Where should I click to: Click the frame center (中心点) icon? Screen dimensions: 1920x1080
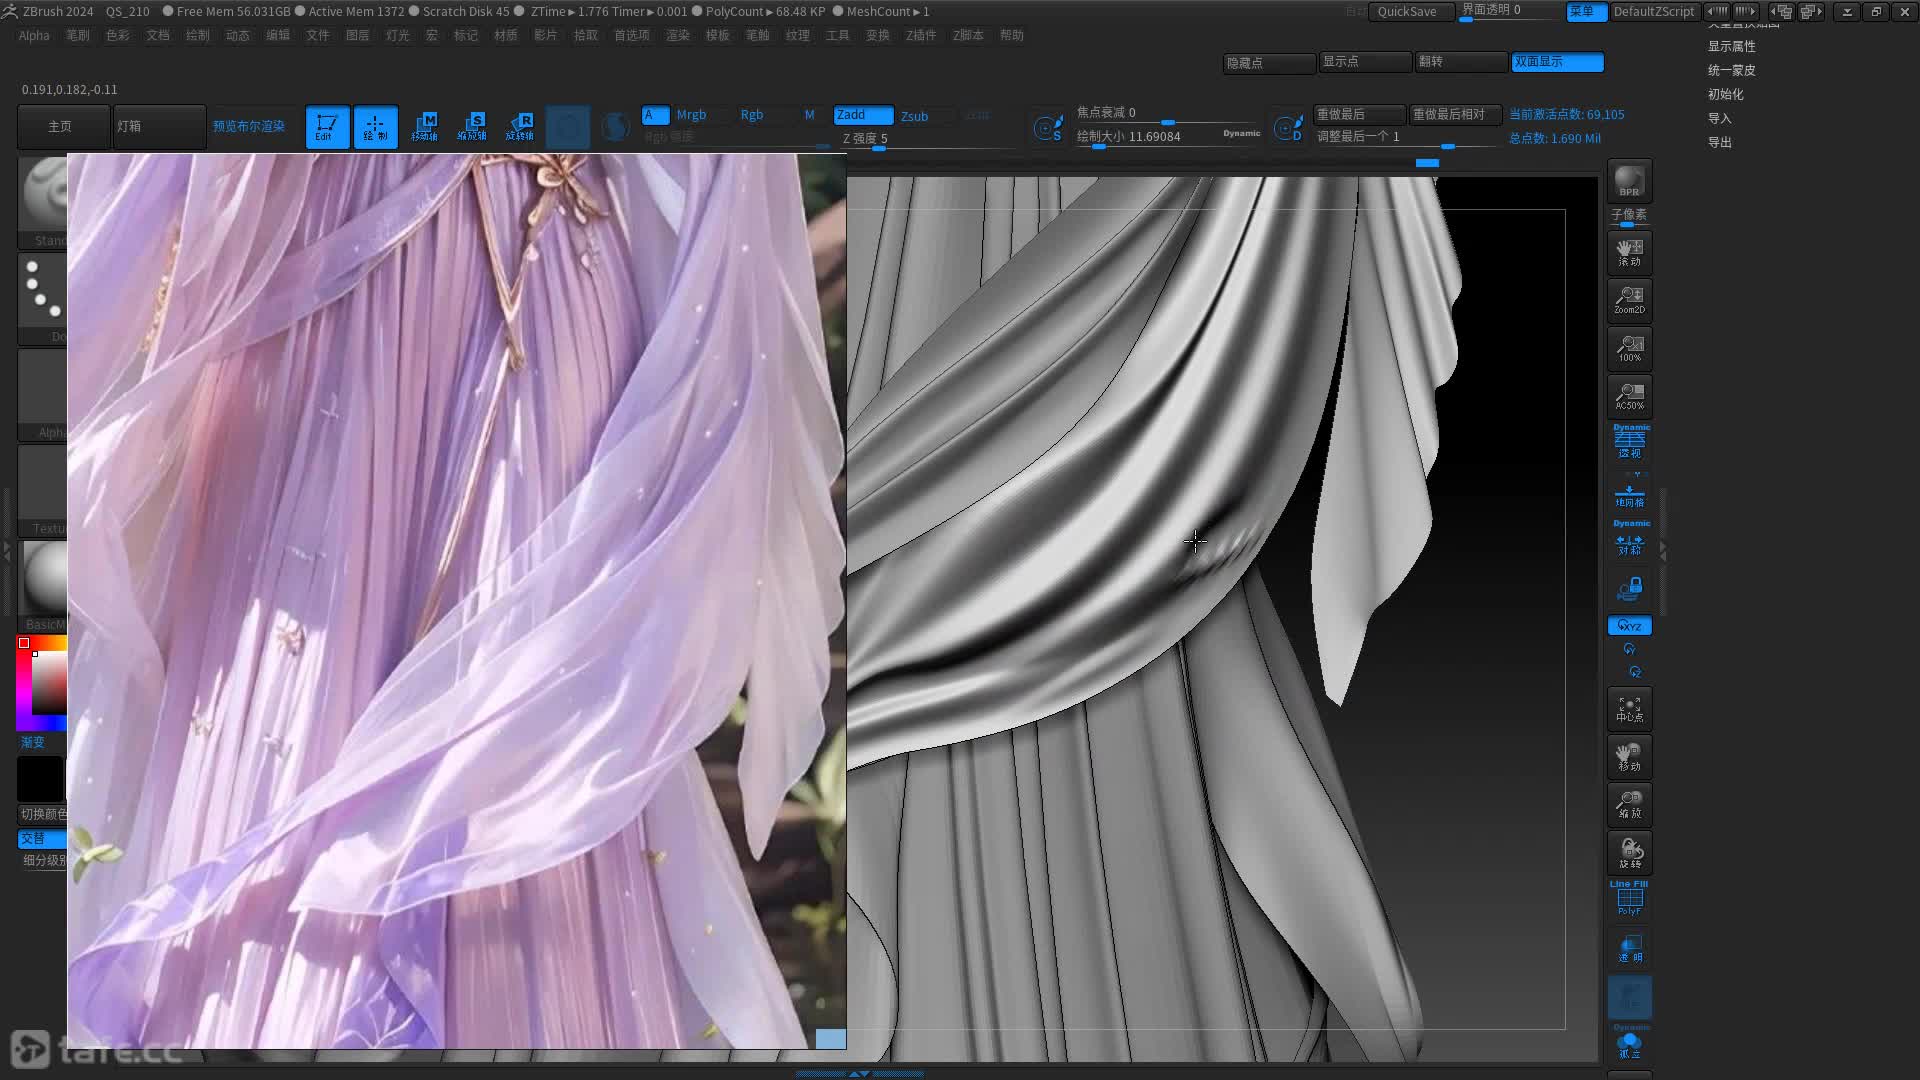1629,709
